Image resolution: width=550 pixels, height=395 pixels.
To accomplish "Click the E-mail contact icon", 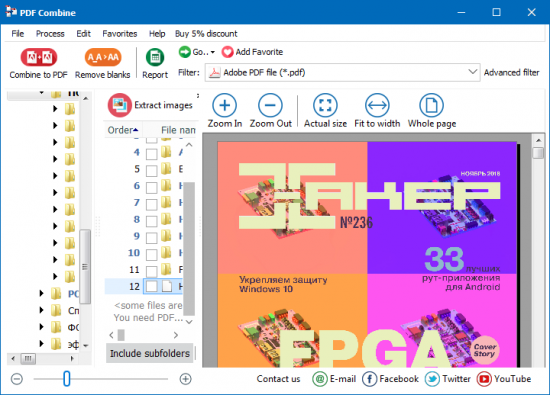I will tap(320, 379).
